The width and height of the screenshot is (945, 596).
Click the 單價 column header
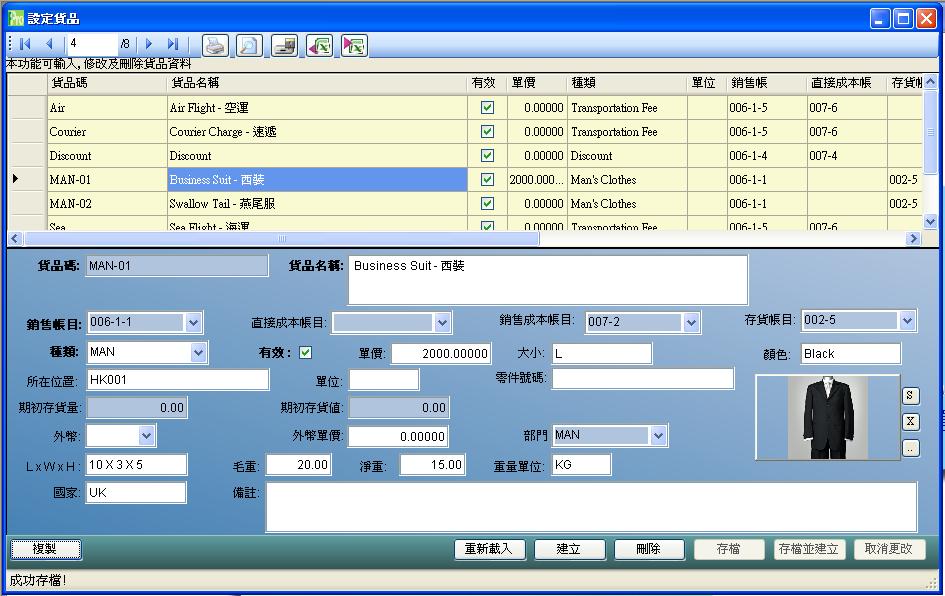(536, 84)
